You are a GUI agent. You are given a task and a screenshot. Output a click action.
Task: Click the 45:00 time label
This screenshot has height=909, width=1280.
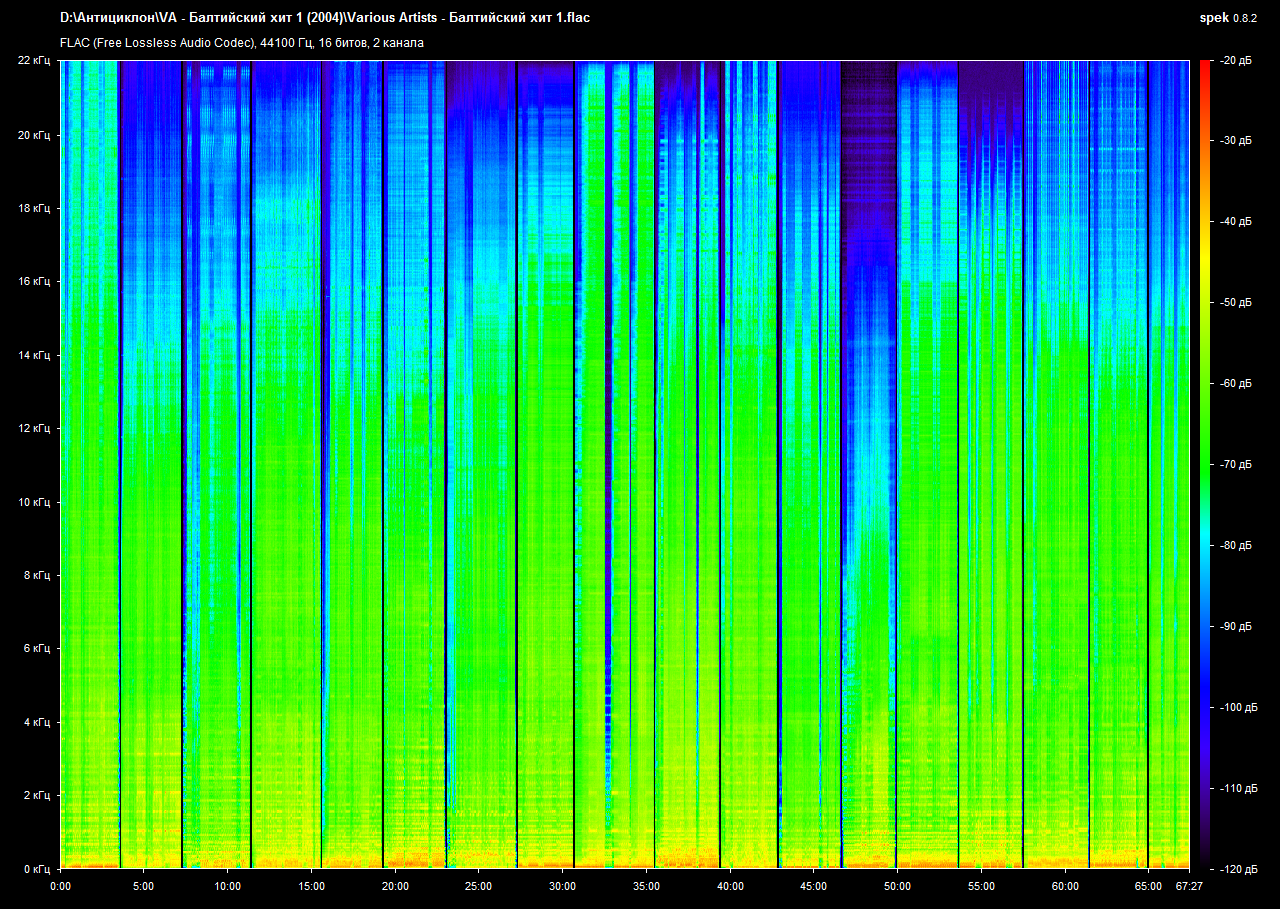tap(813, 886)
